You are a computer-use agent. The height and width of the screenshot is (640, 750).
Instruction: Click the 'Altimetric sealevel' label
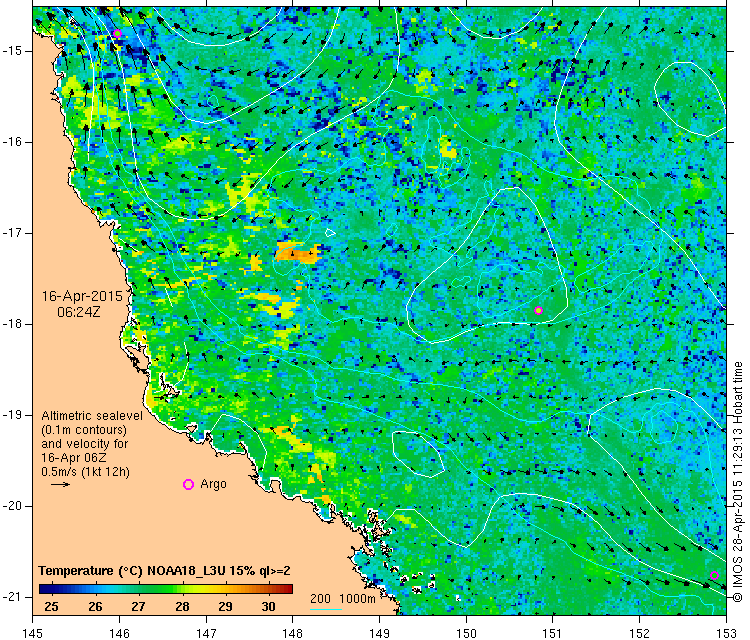(92, 416)
